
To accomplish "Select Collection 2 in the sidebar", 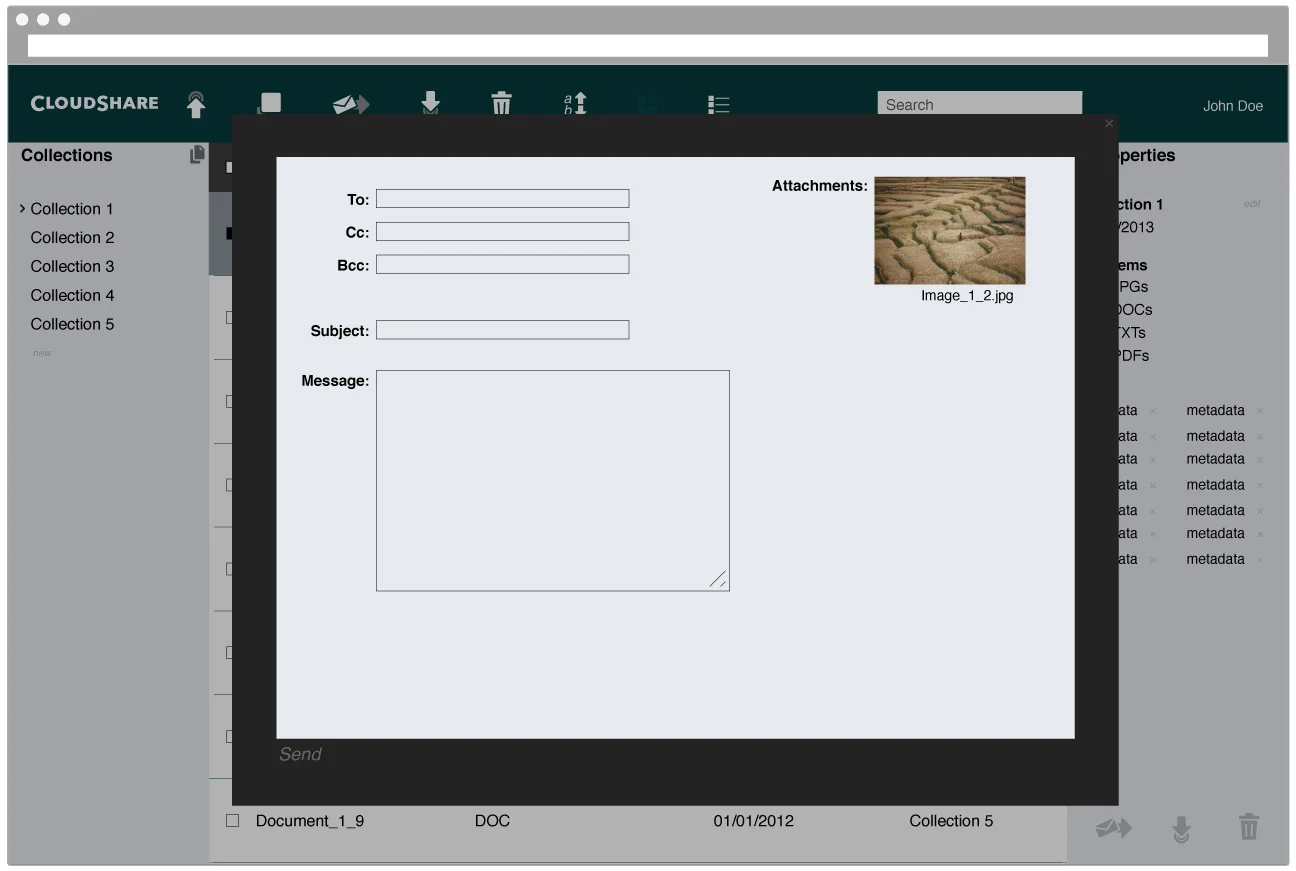I will click(x=72, y=238).
